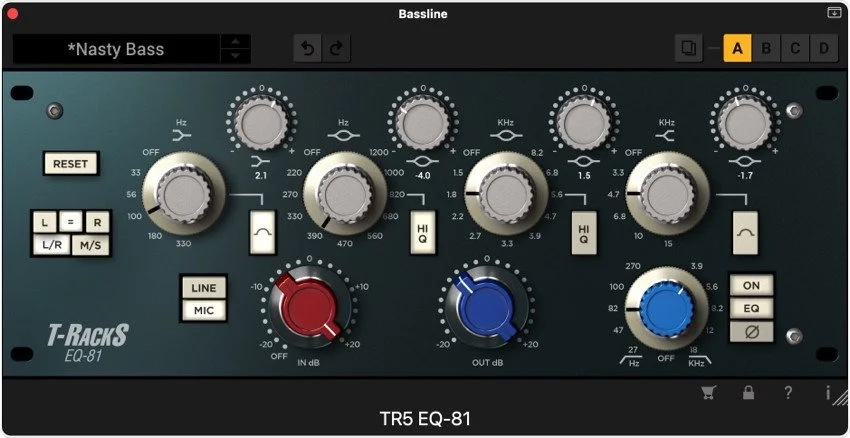Select the L channel button
Screen dimensions: 850x438
pos(44,222)
